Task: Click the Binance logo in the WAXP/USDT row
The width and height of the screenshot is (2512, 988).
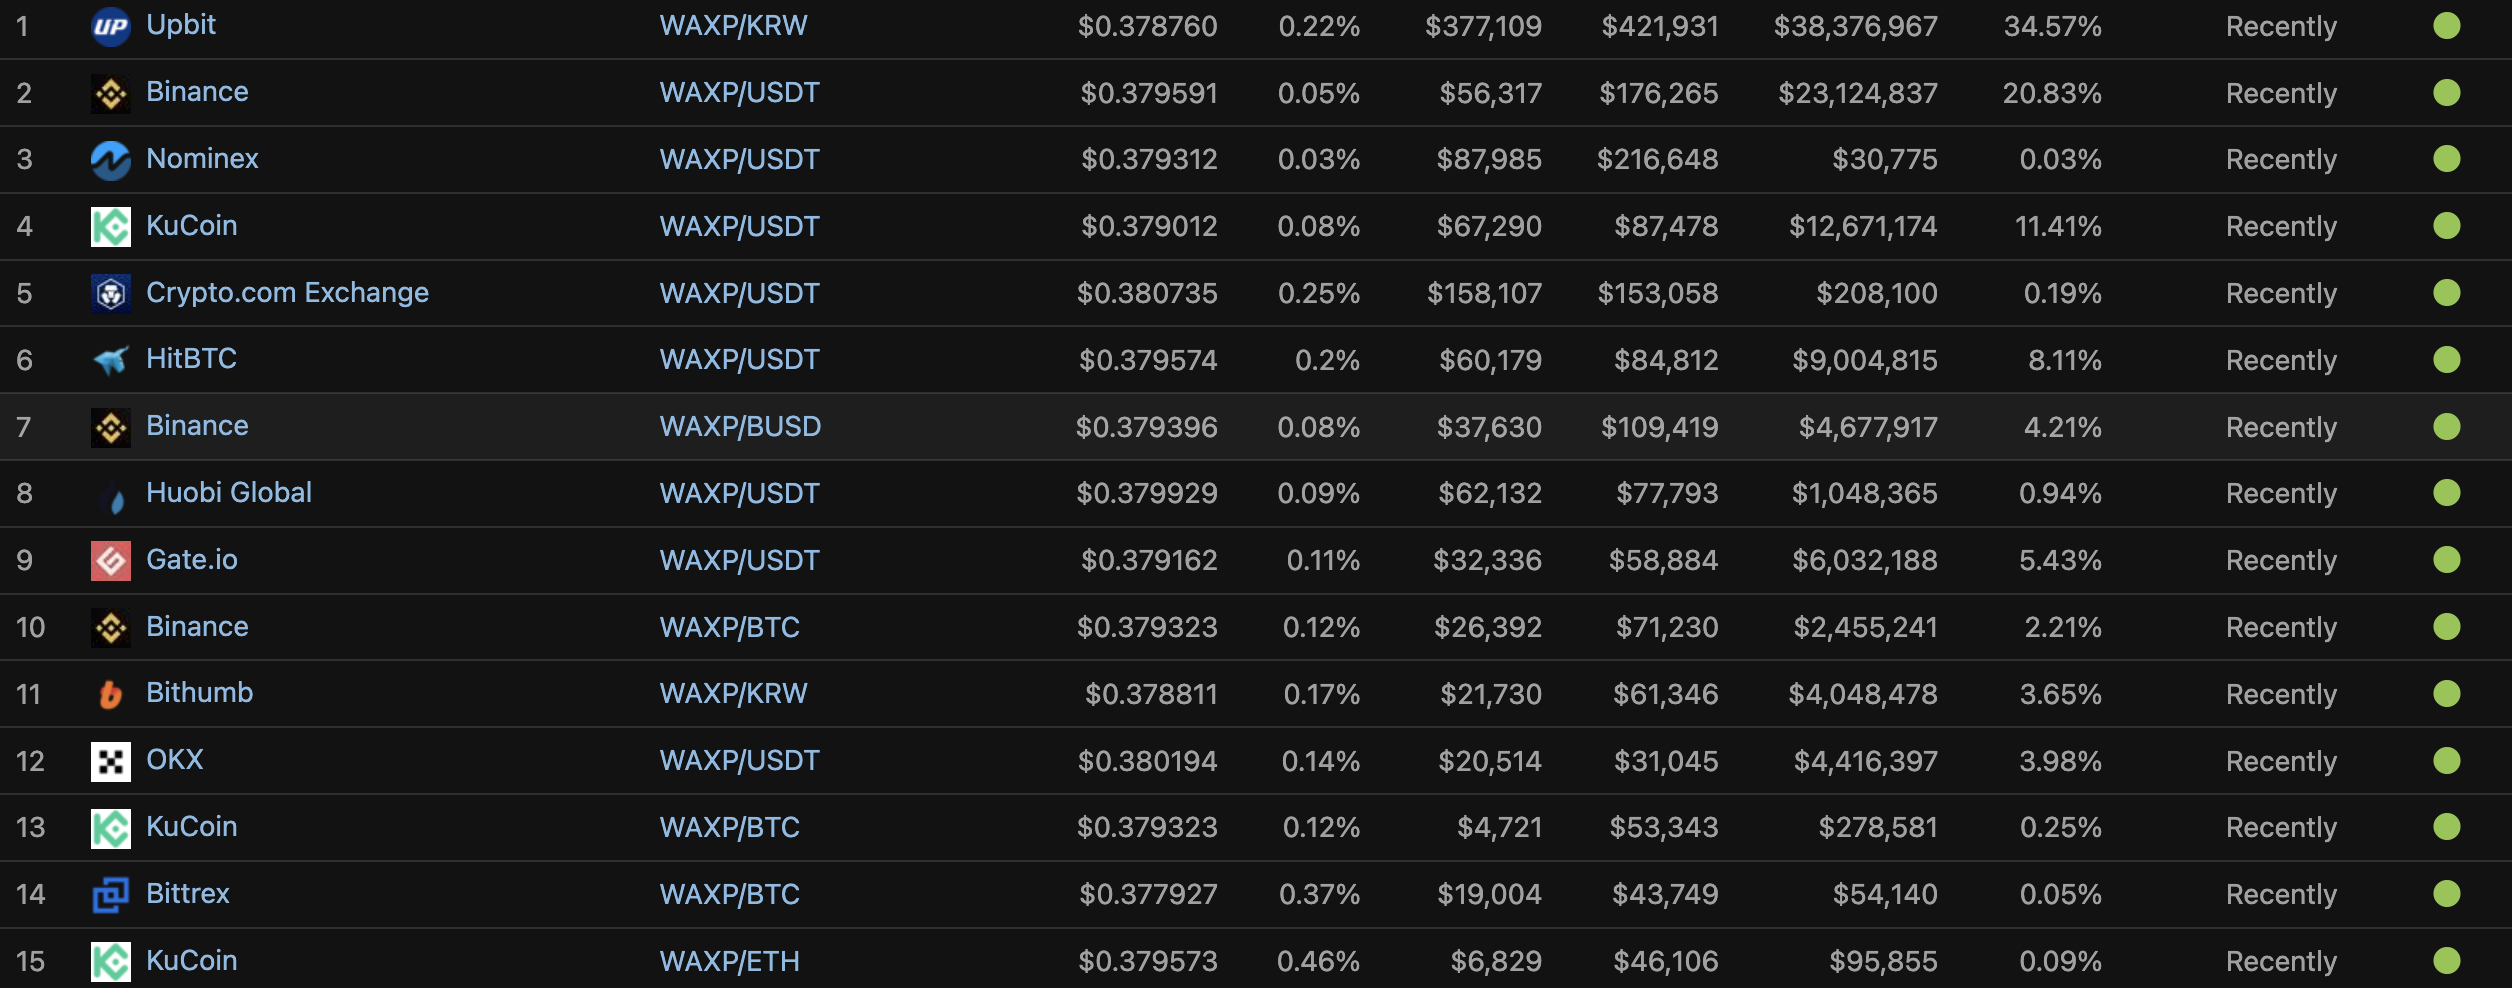Action: tap(111, 93)
